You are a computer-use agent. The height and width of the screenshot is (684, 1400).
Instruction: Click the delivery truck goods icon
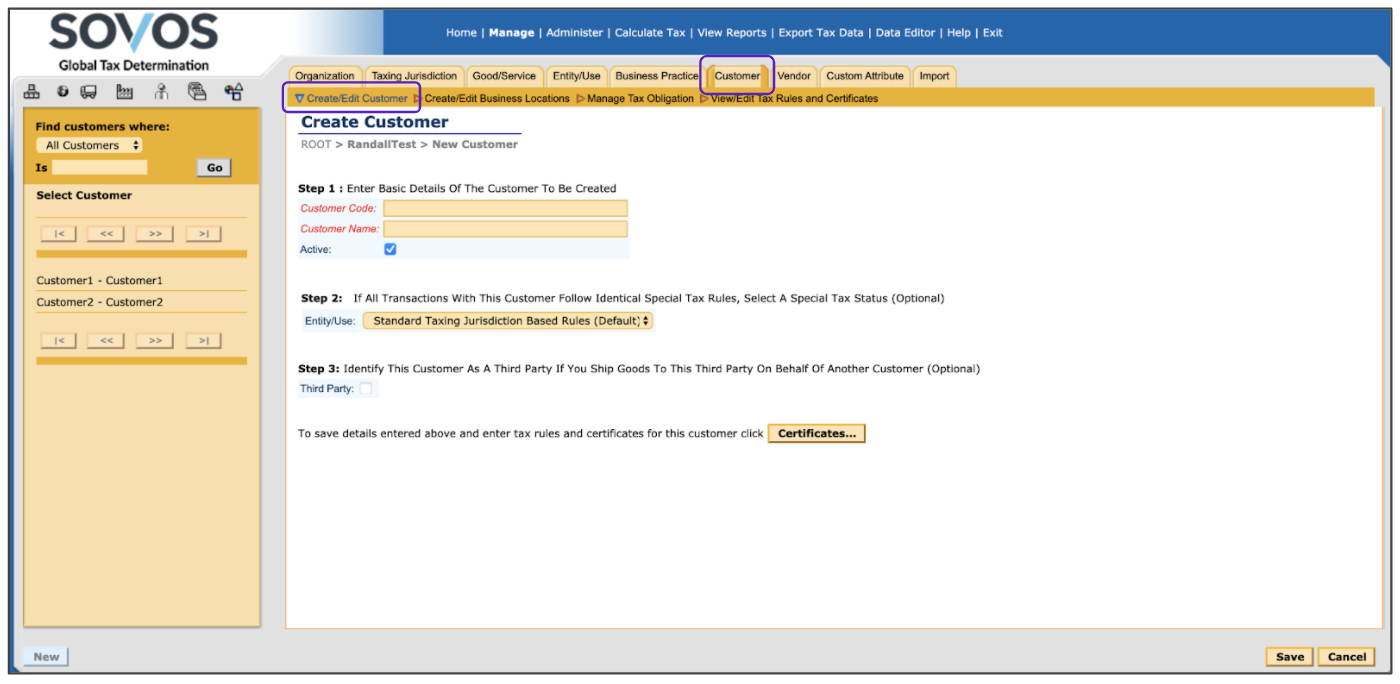(88, 92)
